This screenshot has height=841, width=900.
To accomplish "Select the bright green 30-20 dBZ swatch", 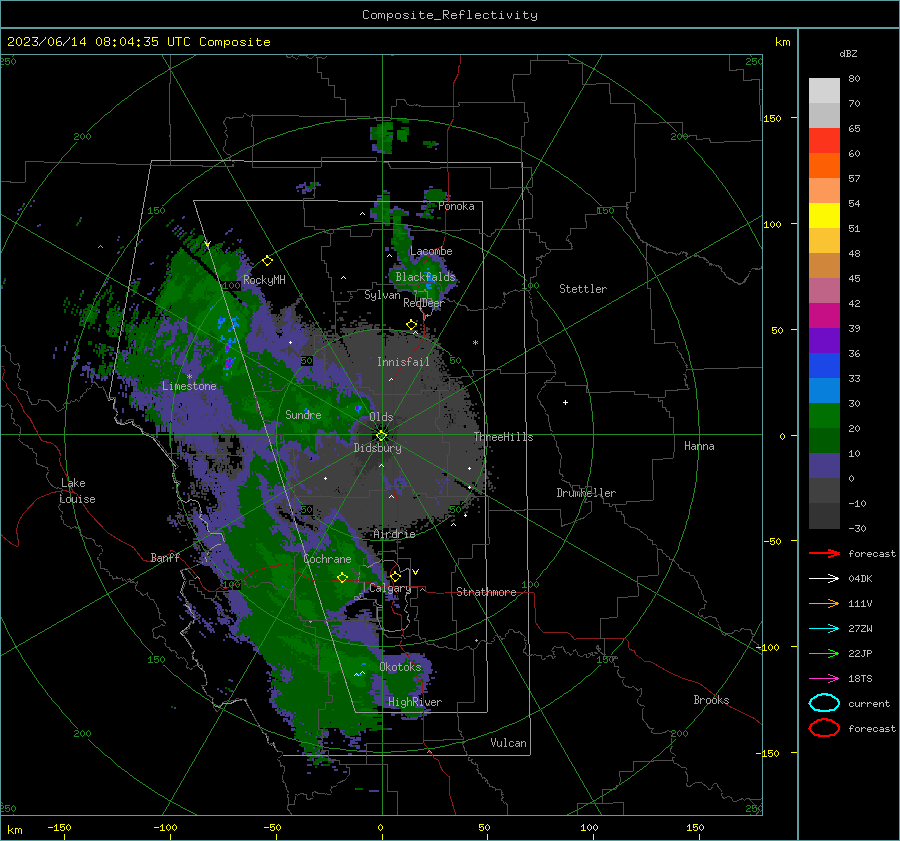I will tap(824, 416).
